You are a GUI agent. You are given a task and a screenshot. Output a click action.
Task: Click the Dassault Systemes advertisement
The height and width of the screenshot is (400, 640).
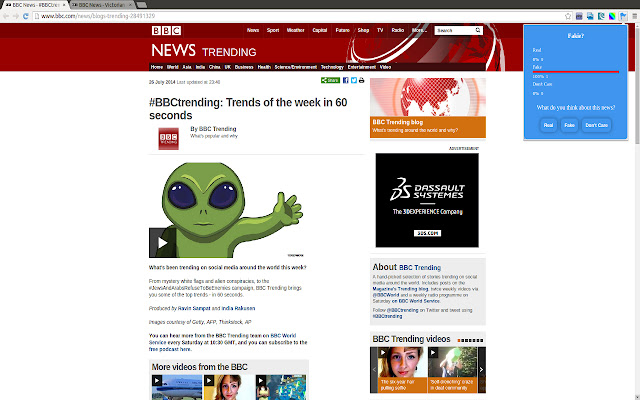click(427, 200)
